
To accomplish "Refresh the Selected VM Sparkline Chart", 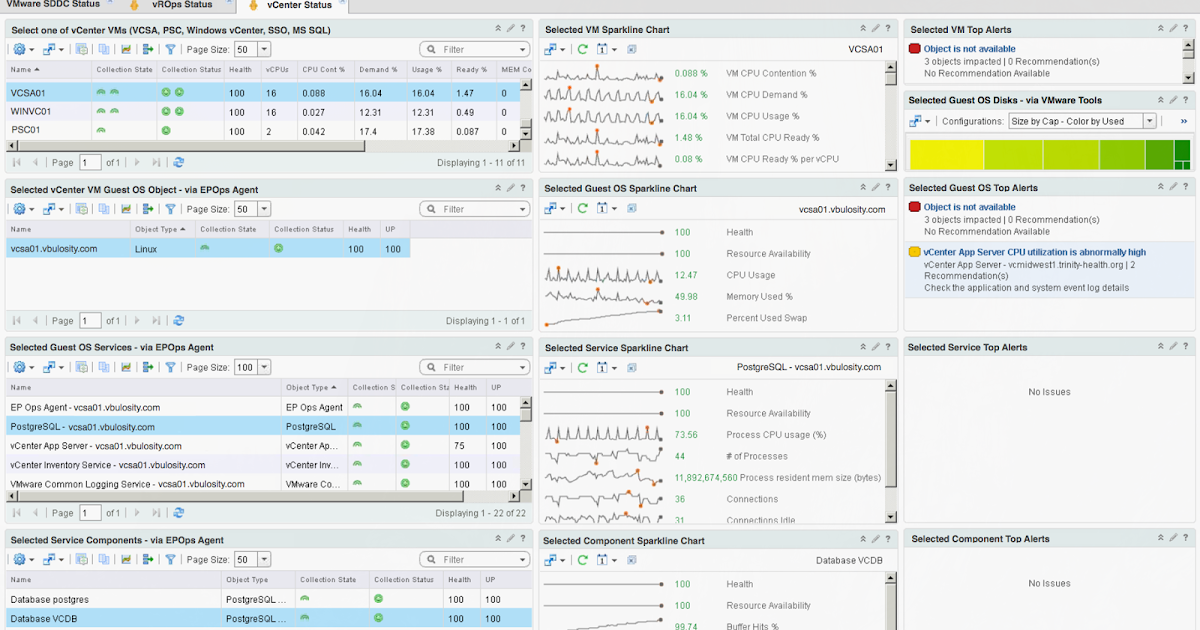I will [583, 49].
